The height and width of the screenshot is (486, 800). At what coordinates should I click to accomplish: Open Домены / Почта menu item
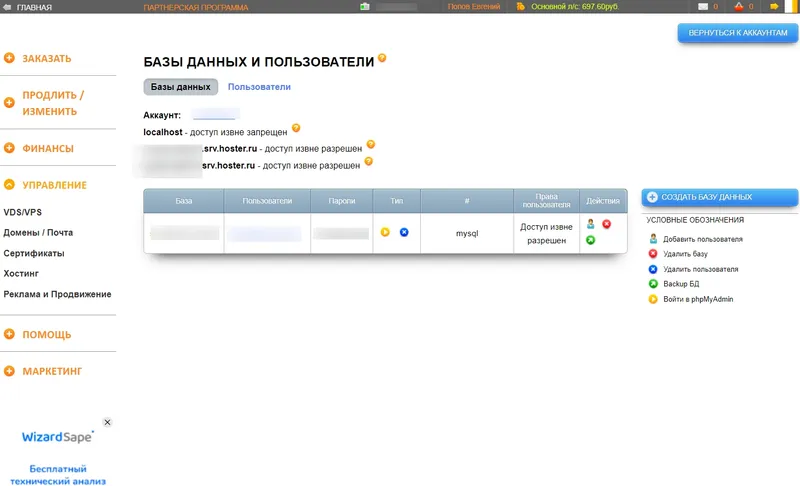(x=38, y=233)
